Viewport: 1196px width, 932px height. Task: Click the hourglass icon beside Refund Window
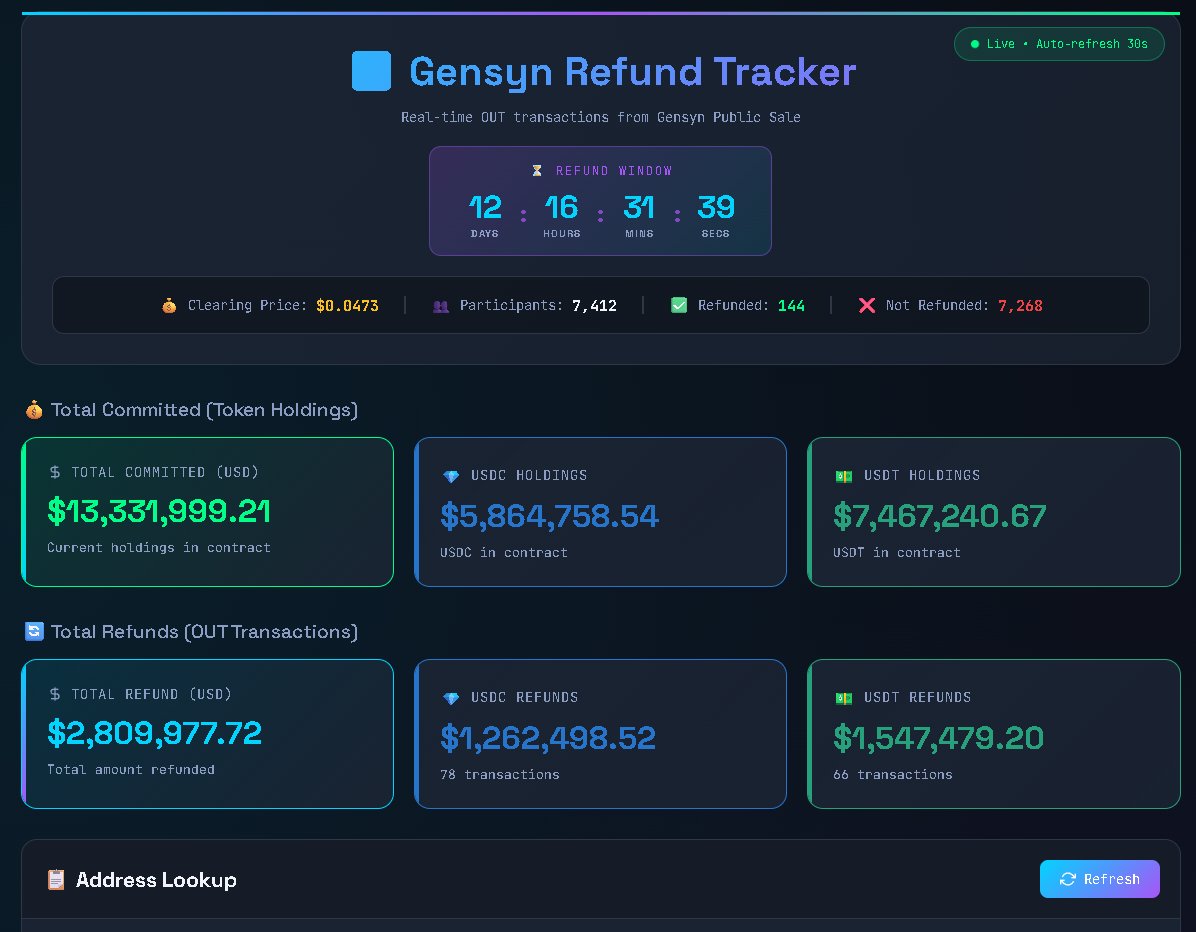(537, 171)
